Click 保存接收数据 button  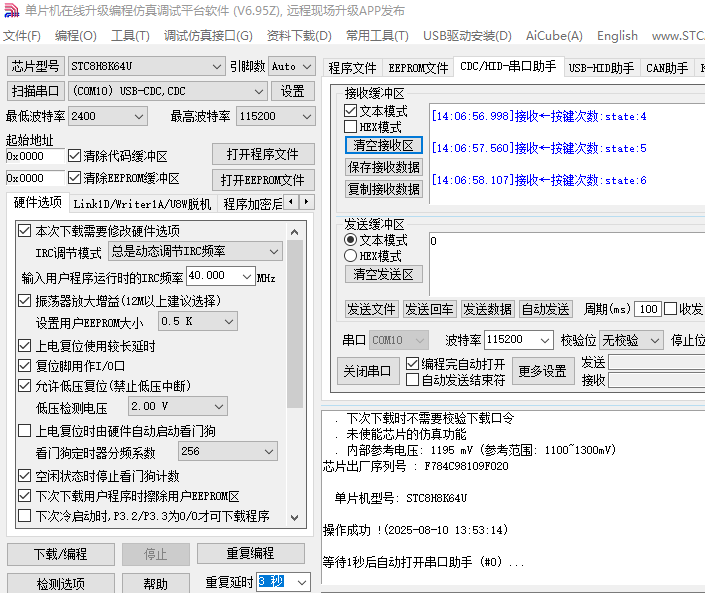[x=384, y=167]
